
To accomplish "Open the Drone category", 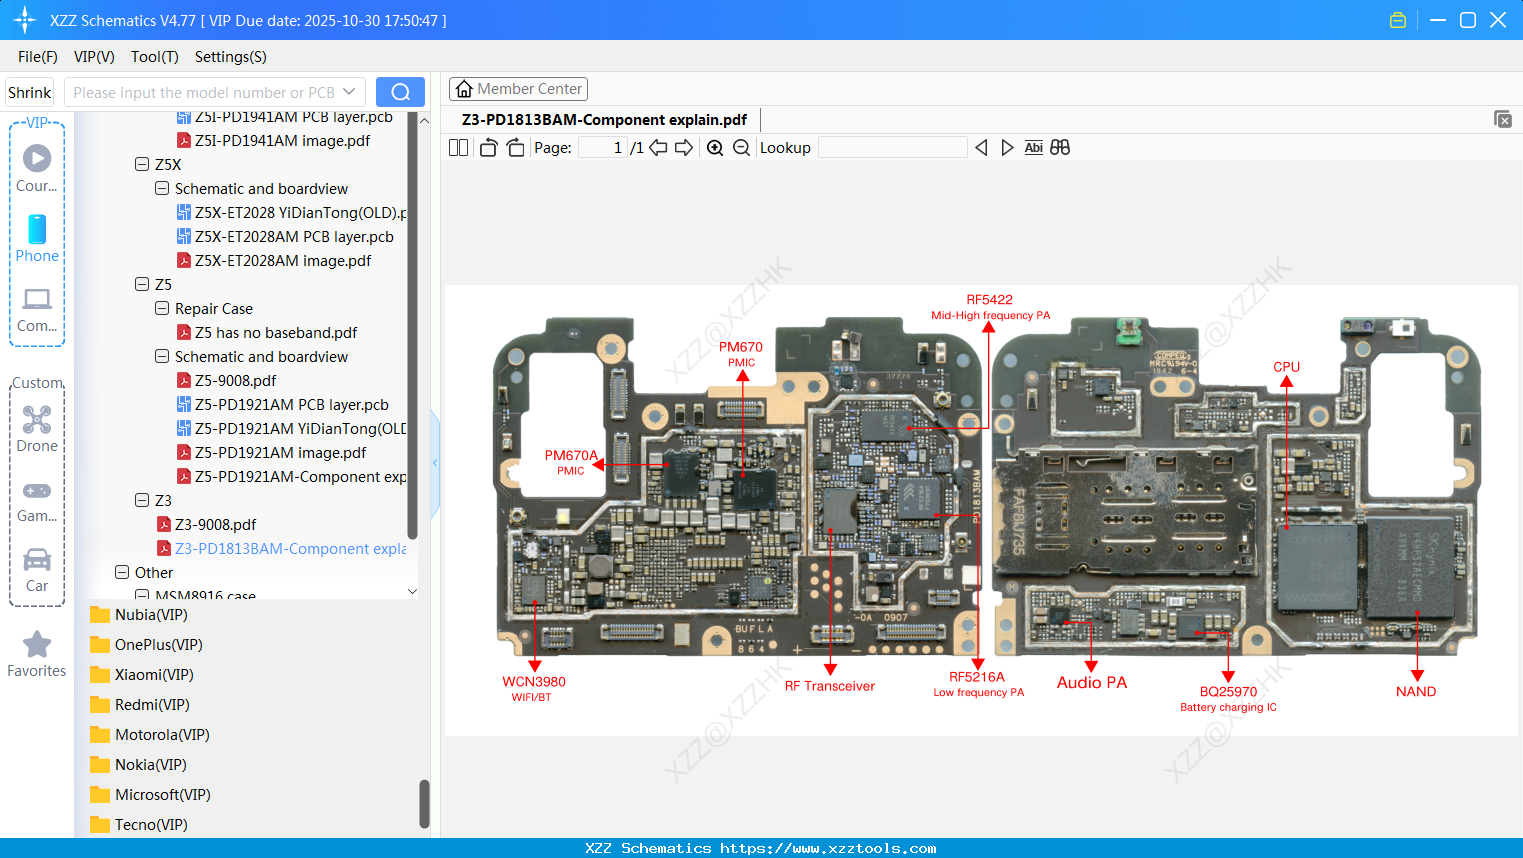I will click(x=37, y=429).
